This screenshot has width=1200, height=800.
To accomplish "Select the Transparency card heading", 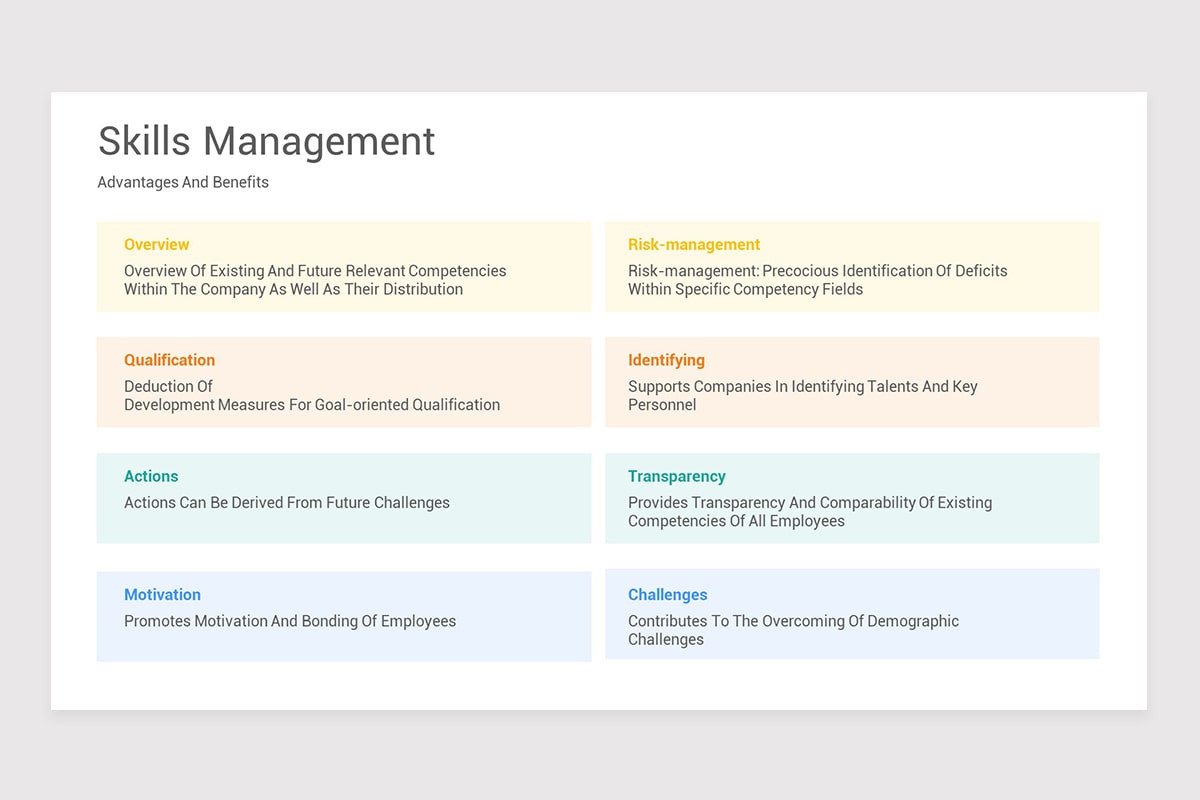I will [x=677, y=476].
